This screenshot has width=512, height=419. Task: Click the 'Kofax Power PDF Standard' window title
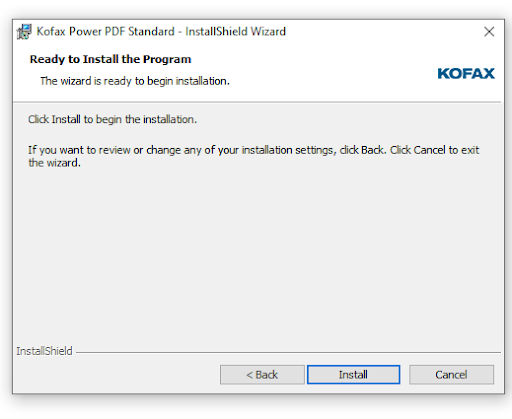(x=161, y=31)
